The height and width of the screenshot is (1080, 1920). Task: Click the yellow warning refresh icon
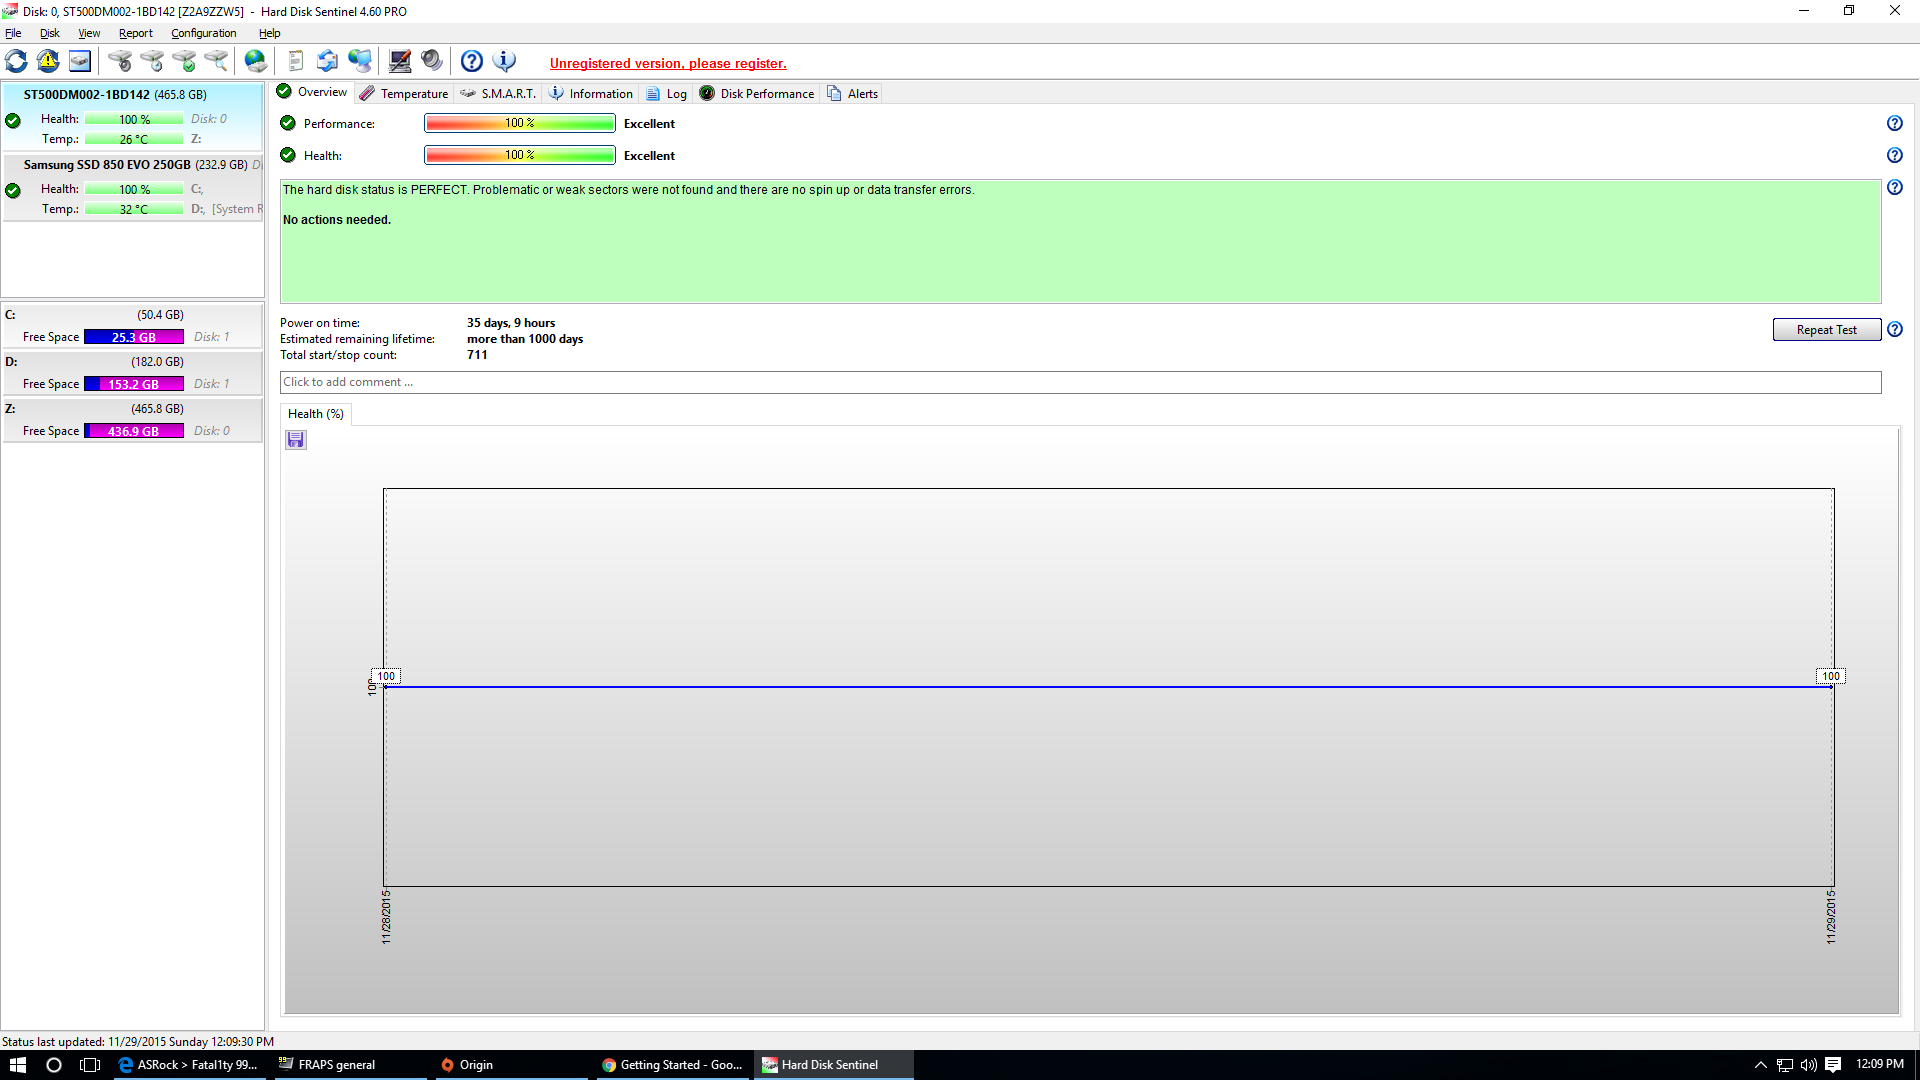[x=48, y=61]
